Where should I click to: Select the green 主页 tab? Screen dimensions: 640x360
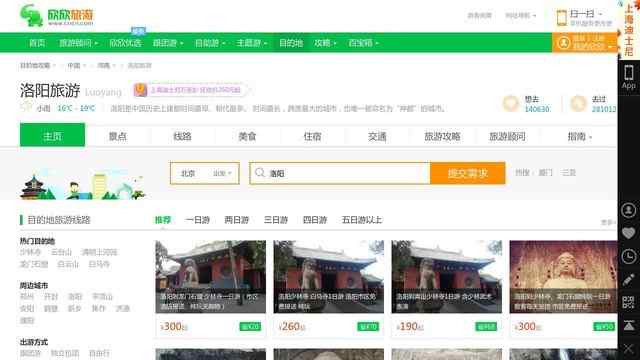[53, 135]
